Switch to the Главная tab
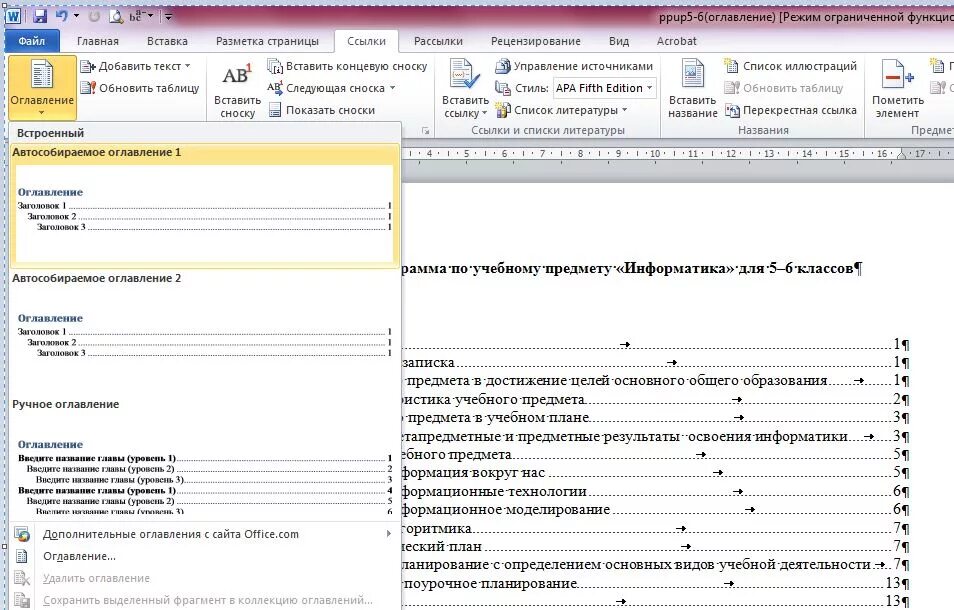 [98, 41]
